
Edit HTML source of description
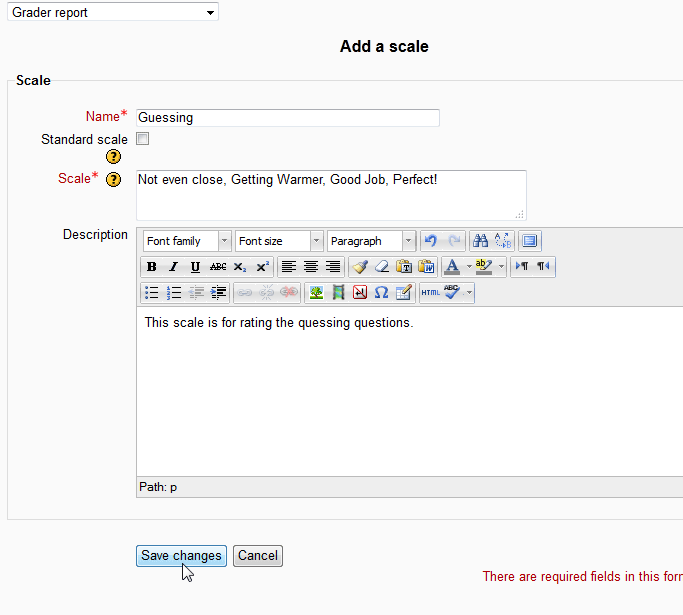(x=430, y=293)
